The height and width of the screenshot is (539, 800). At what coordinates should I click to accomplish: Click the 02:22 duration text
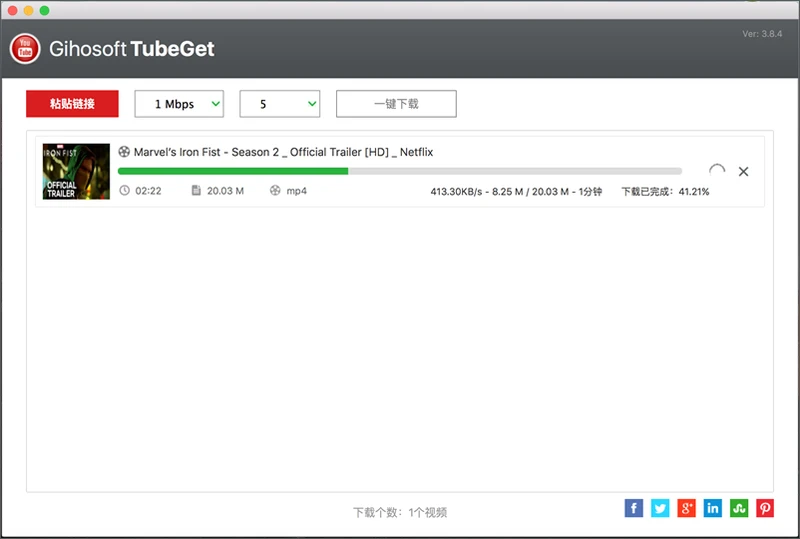pos(148,191)
